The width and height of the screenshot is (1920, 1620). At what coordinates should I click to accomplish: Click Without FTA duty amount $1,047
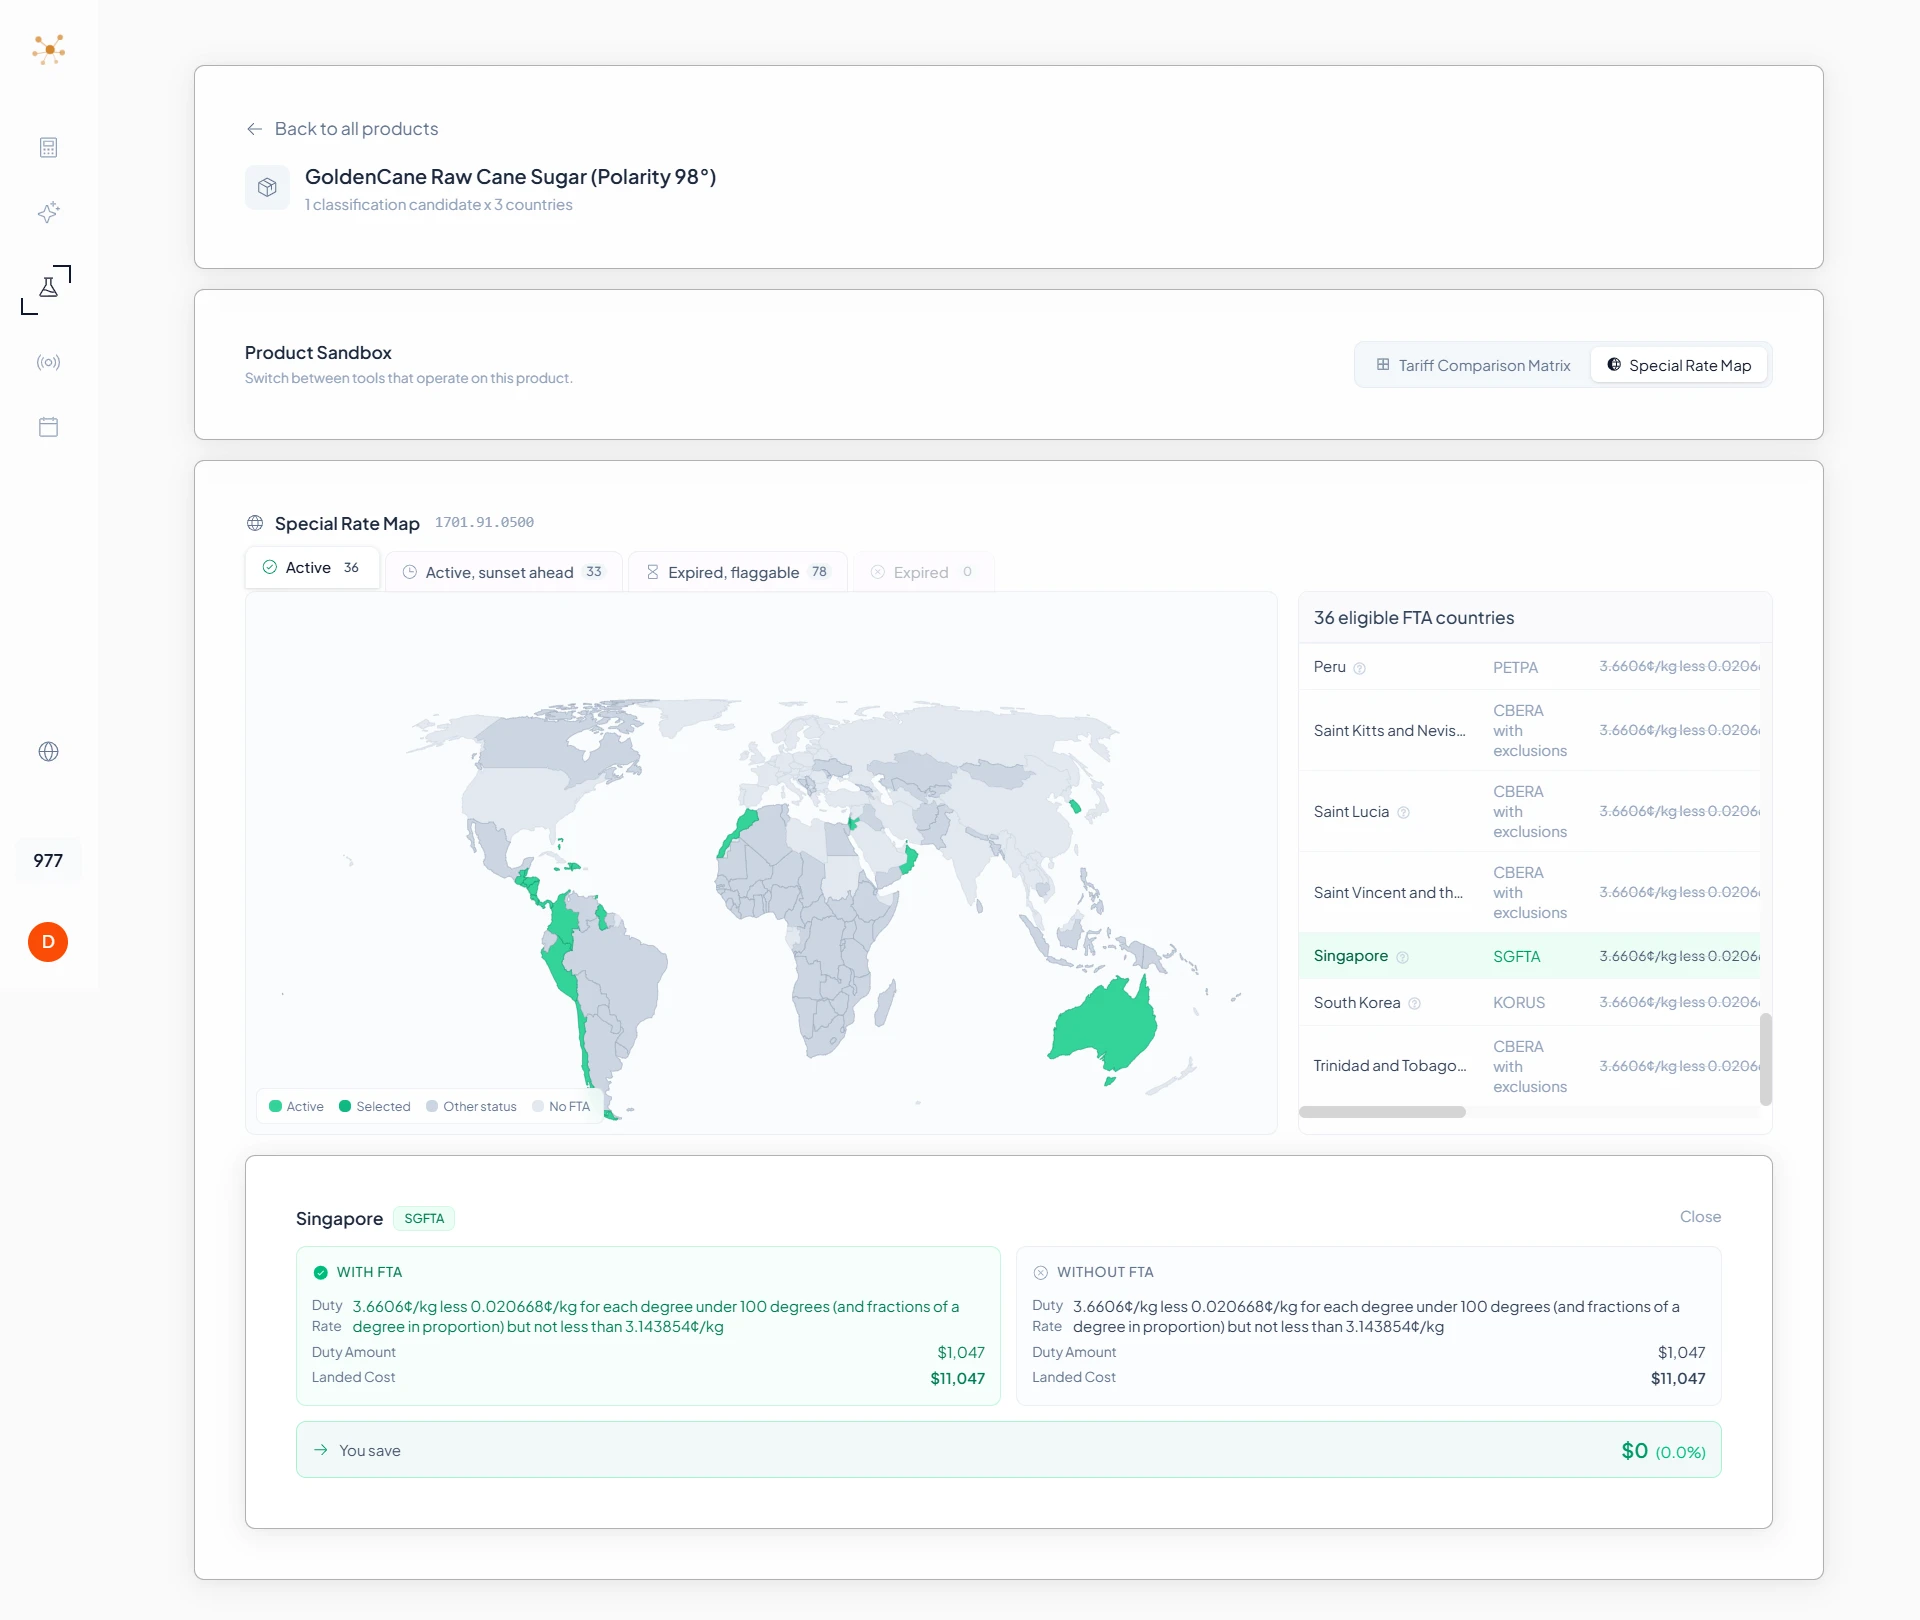pos(1681,1352)
